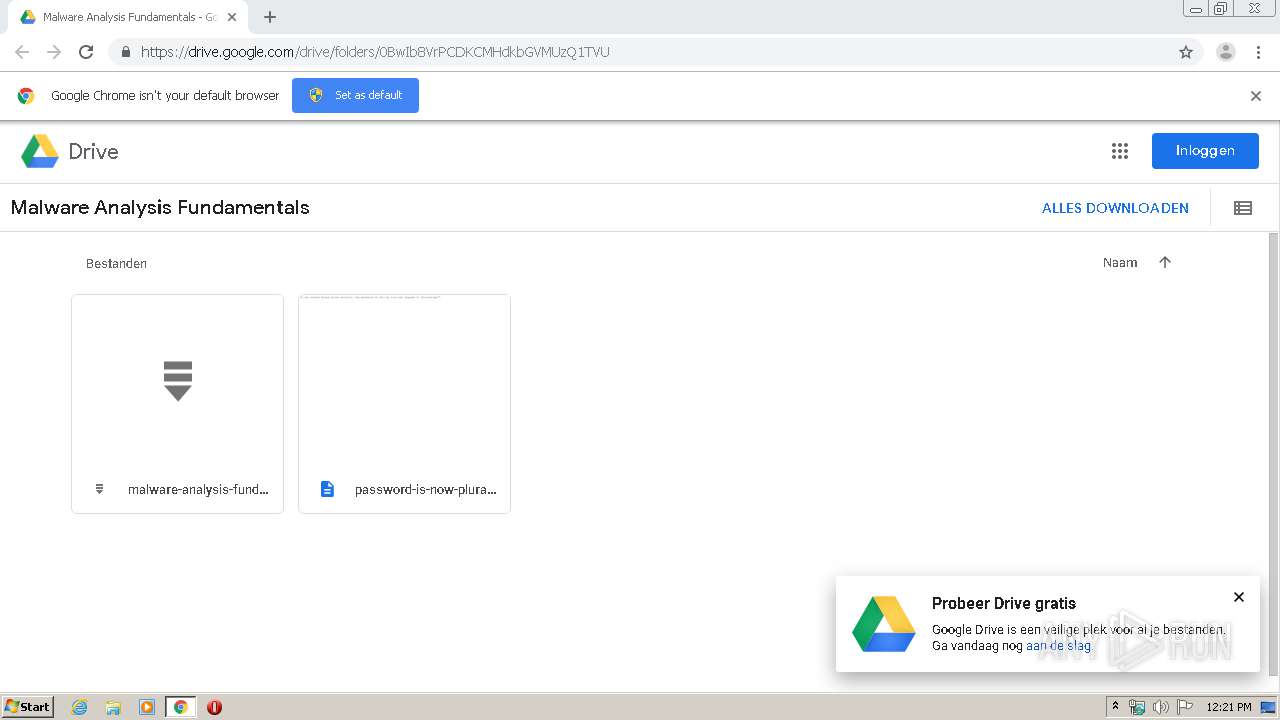Image resolution: width=1280 pixels, height=720 pixels.
Task: Dismiss the default browser notification bar
Action: click(1256, 96)
